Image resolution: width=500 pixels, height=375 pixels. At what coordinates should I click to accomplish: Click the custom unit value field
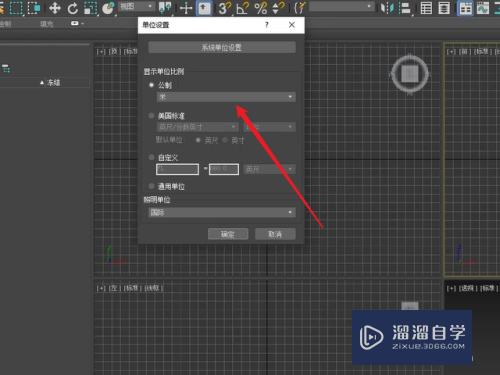click(224, 169)
